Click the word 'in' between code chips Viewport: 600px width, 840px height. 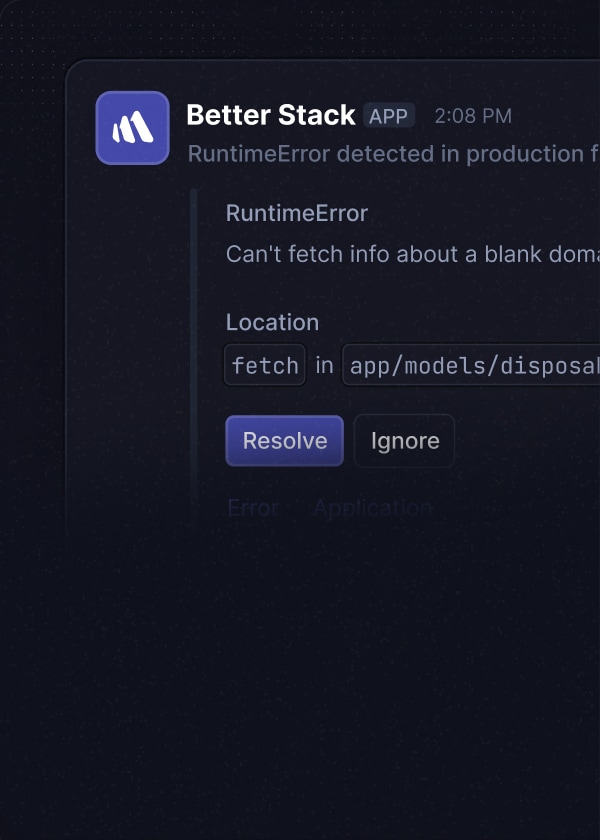tap(324, 366)
